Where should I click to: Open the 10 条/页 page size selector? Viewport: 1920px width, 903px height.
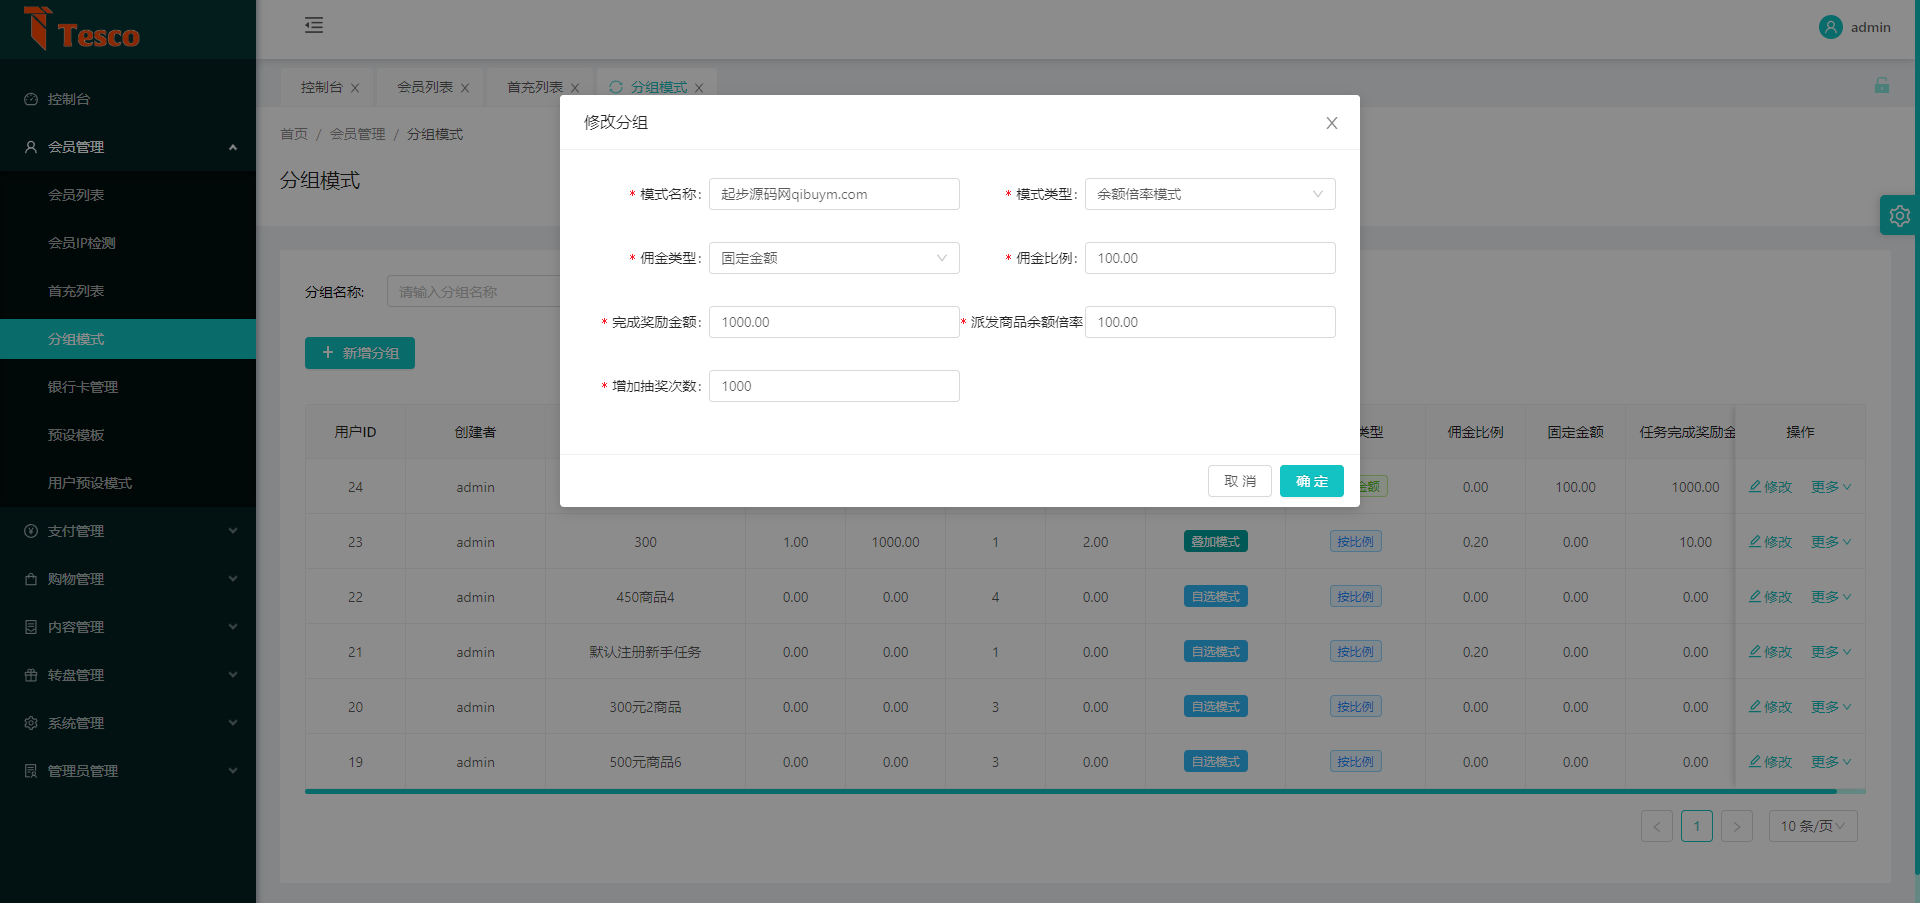pyautogui.click(x=1812, y=826)
